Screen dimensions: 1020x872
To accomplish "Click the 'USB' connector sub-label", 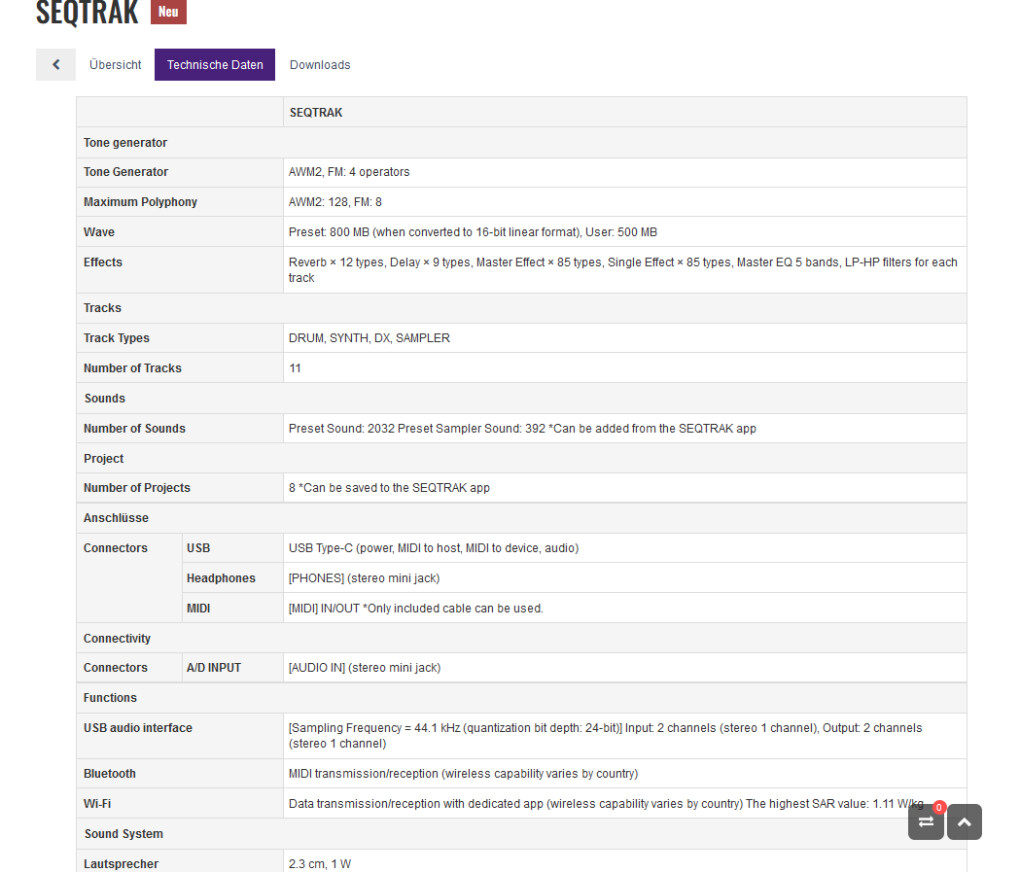I will point(198,548).
